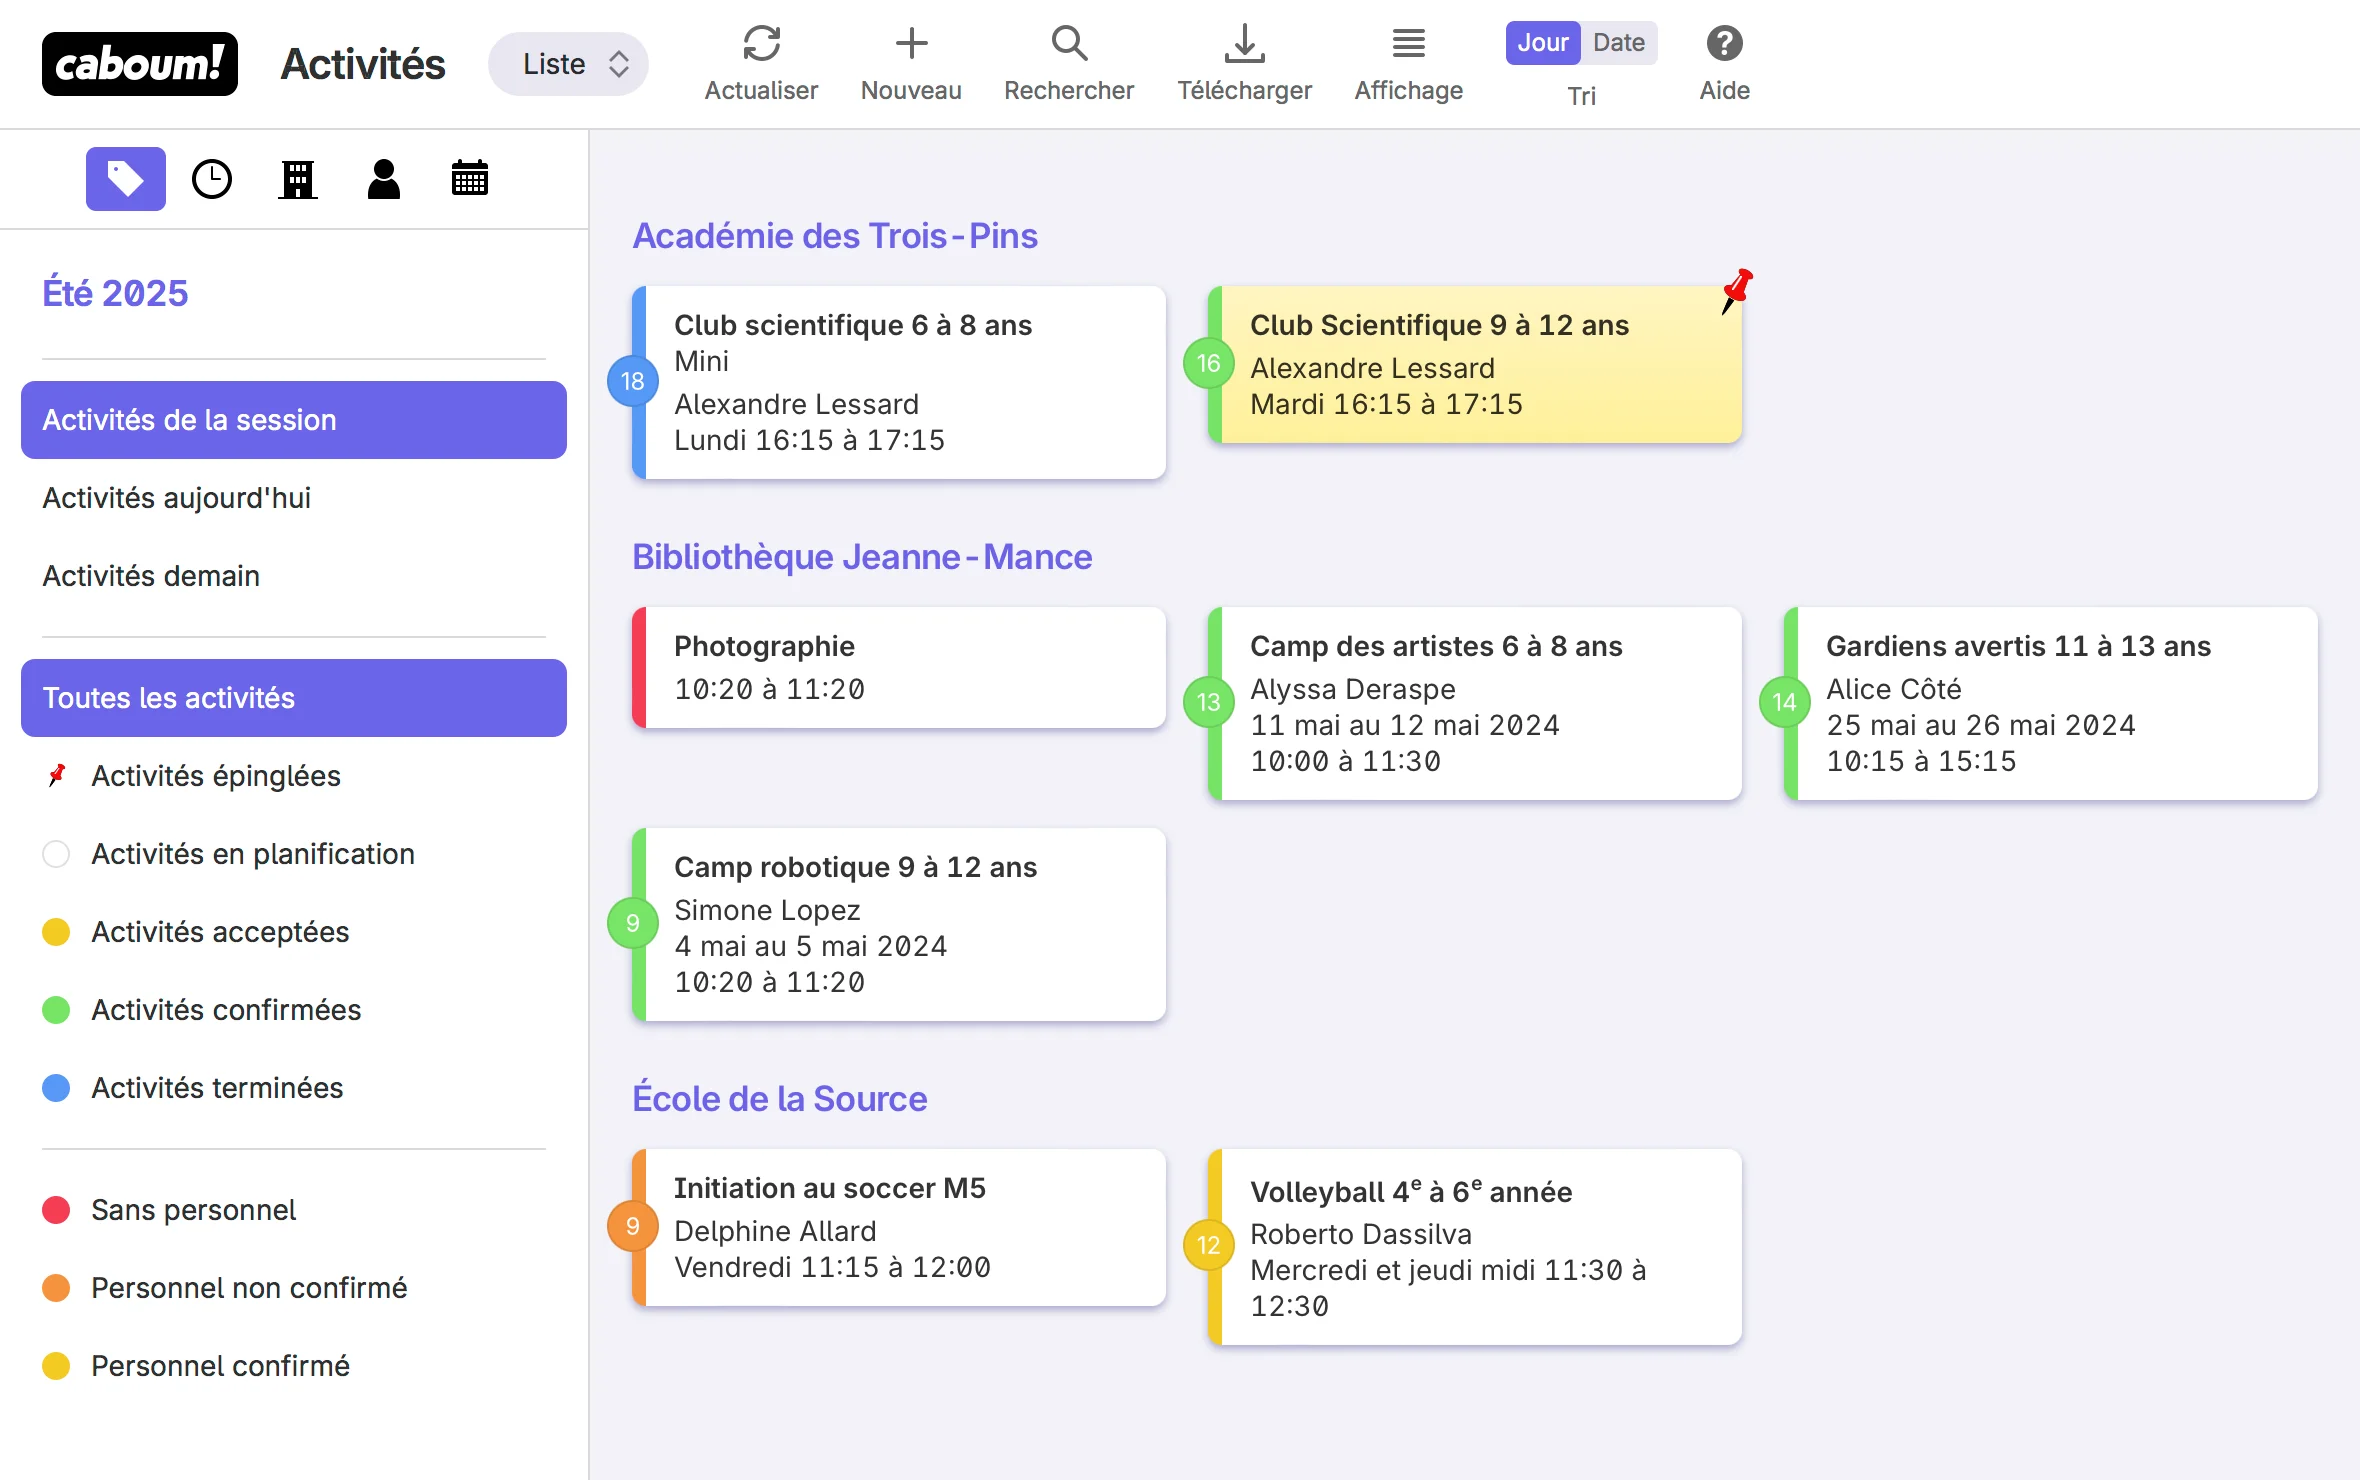
Task: Open the Aide help icon
Action: pos(1724,44)
